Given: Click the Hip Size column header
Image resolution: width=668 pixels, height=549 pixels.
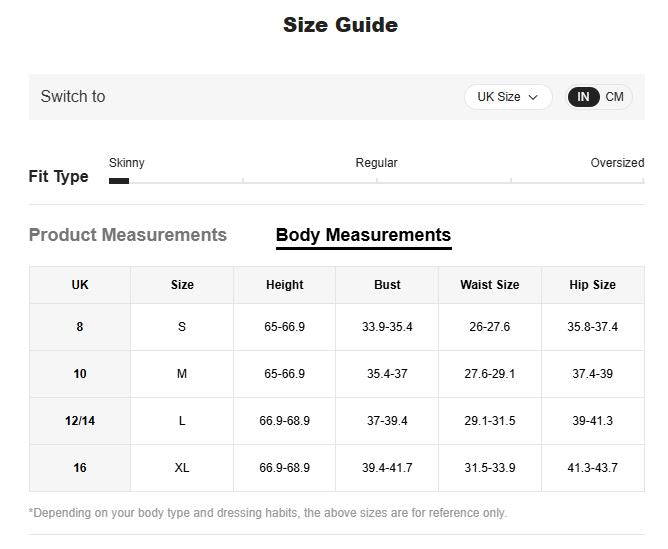Looking at the screenshot, I should click(592, 285).
